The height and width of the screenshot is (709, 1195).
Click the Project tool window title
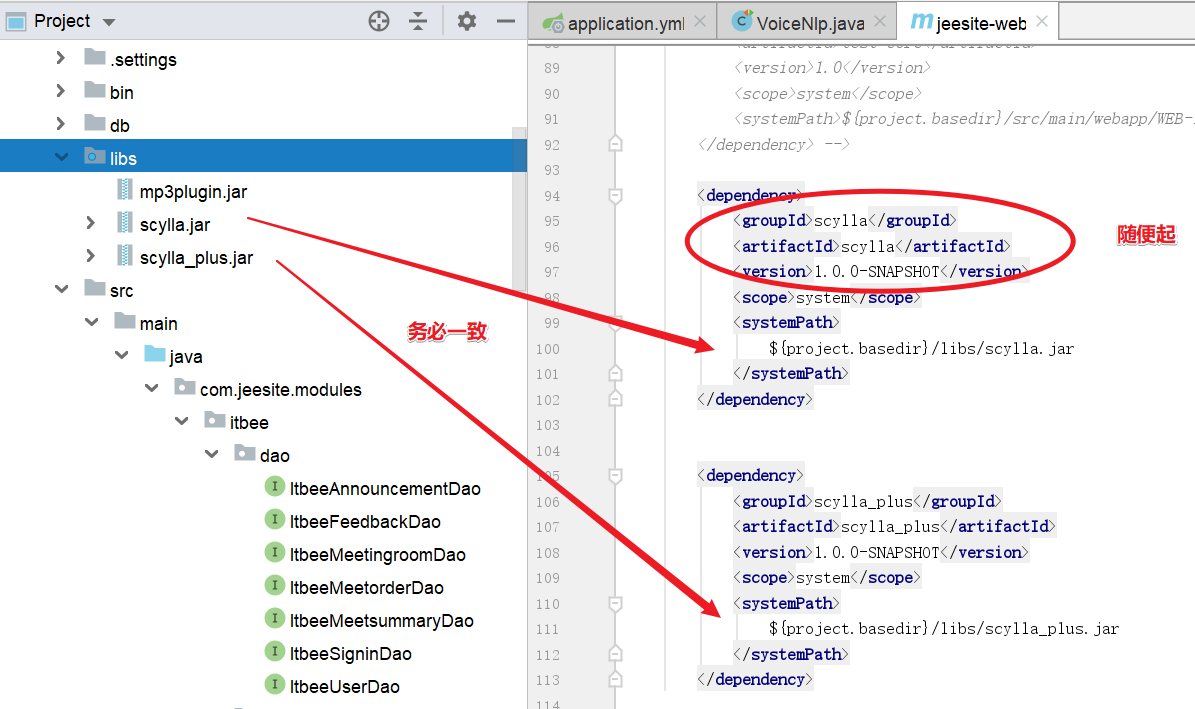[x=62, y=21]
